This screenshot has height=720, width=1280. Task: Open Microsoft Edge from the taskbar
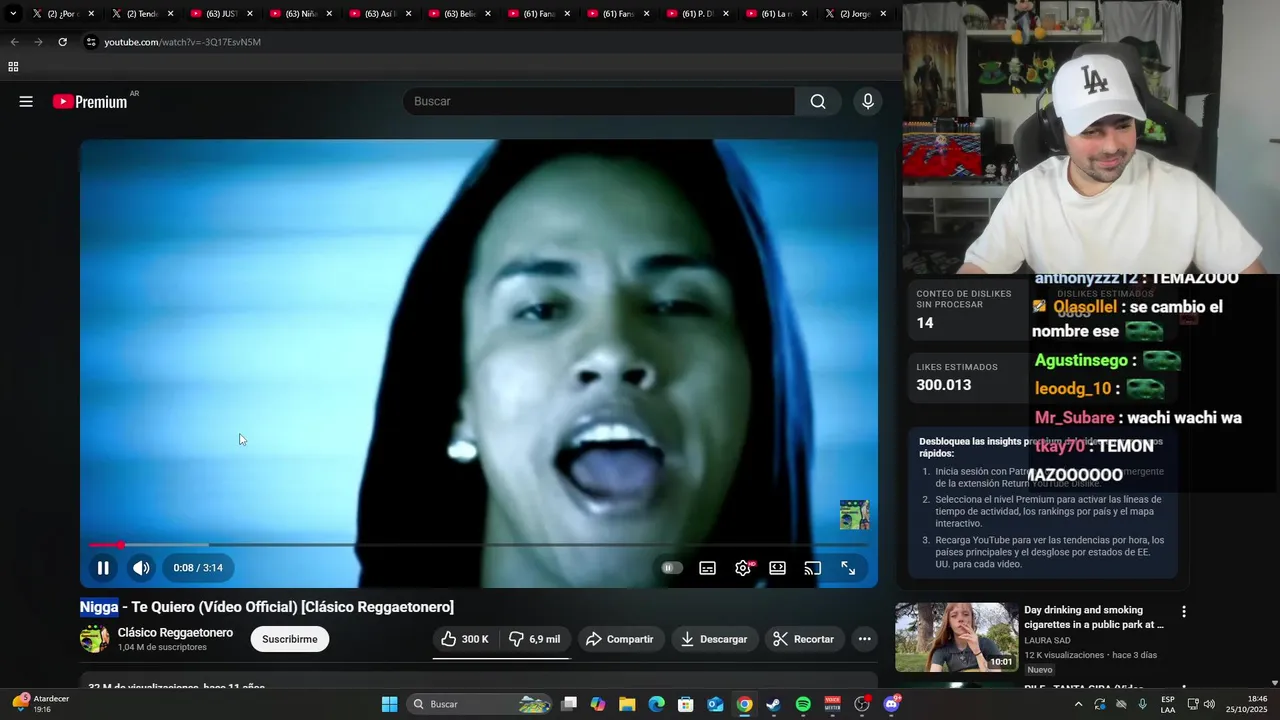tap(656, 704)
